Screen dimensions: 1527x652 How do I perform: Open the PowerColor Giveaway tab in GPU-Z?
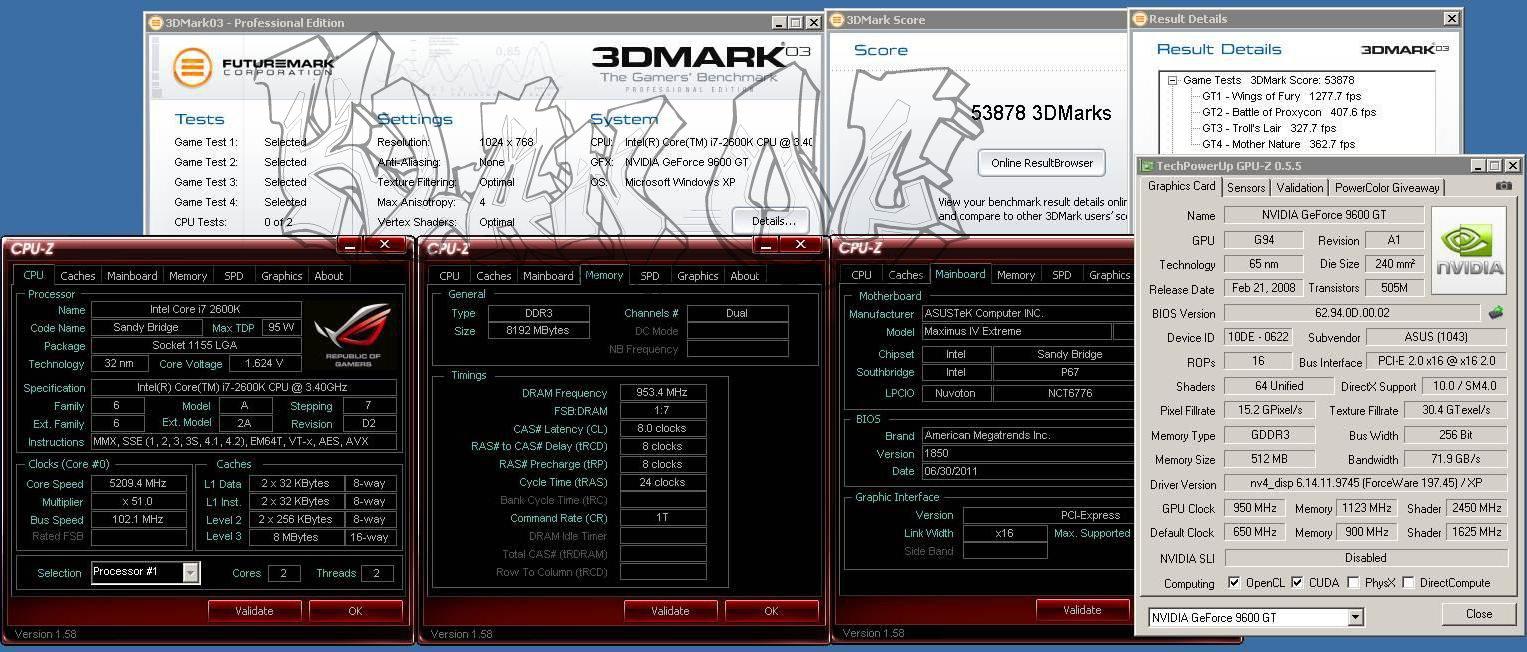[1387, 187]
